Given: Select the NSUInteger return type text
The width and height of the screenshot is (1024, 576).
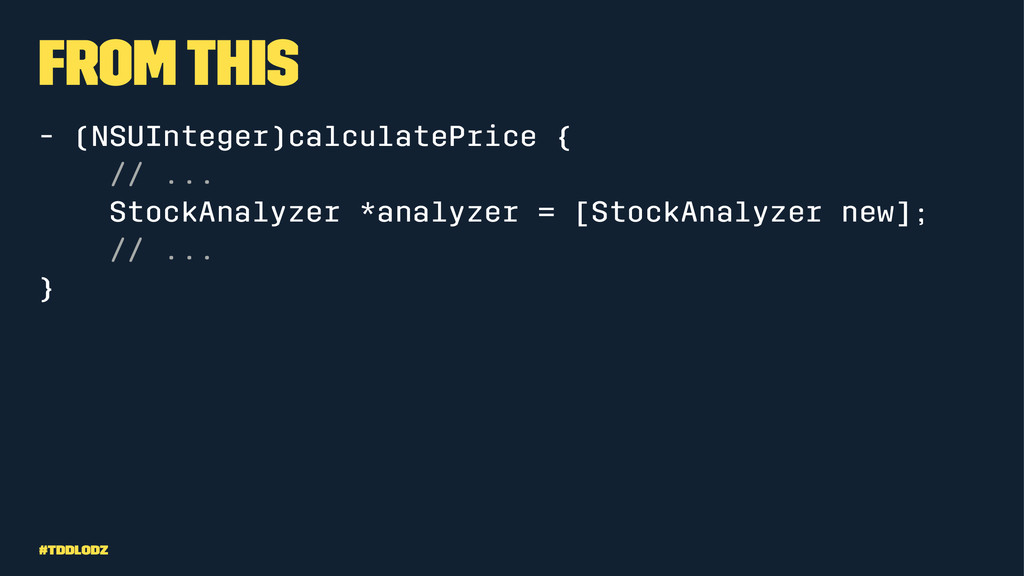Looking at the screenshot, I should [x=180, y=137].
